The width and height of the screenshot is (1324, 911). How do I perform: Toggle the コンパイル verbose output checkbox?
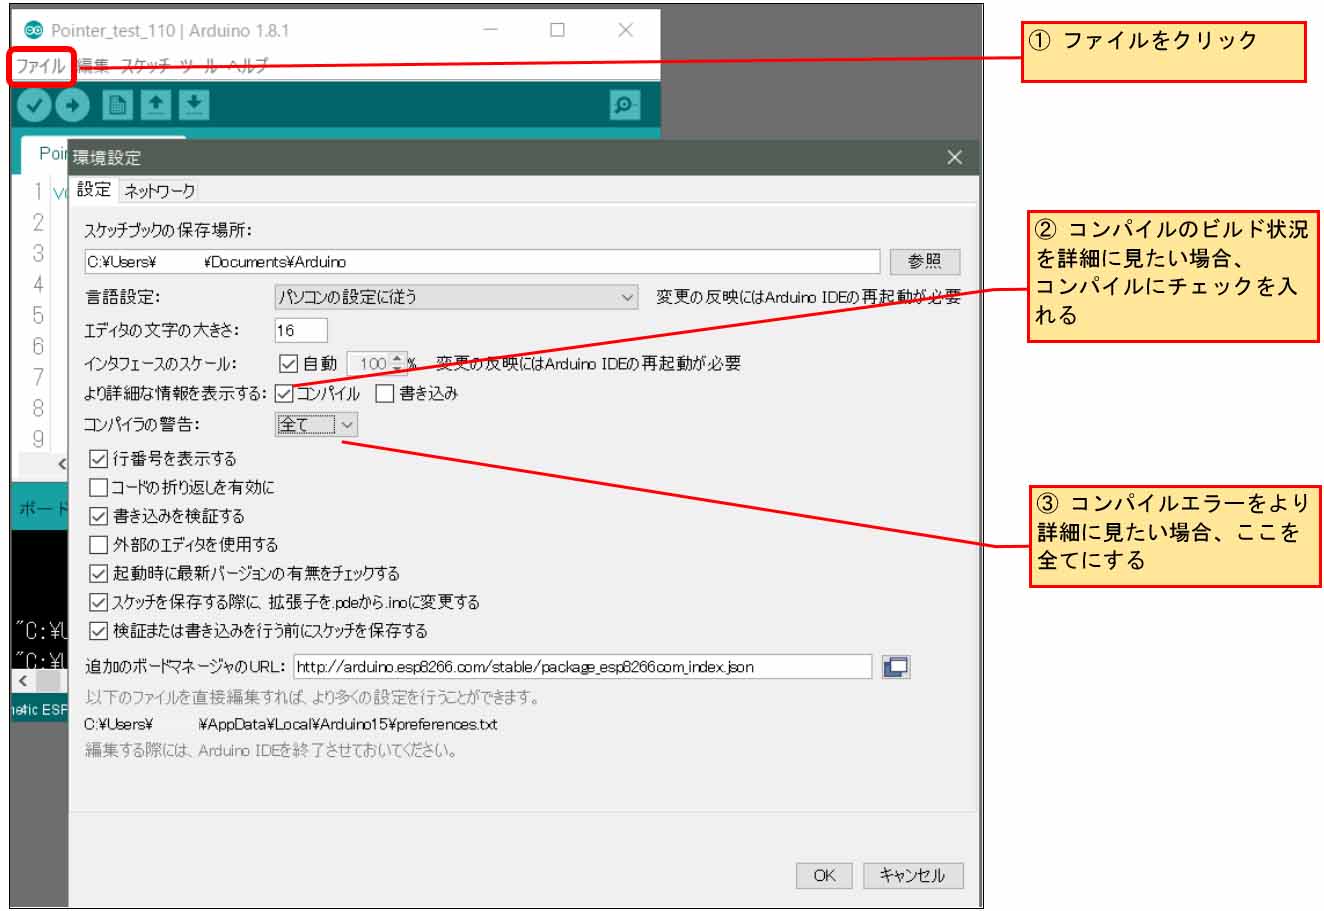[x=285, y=394]
